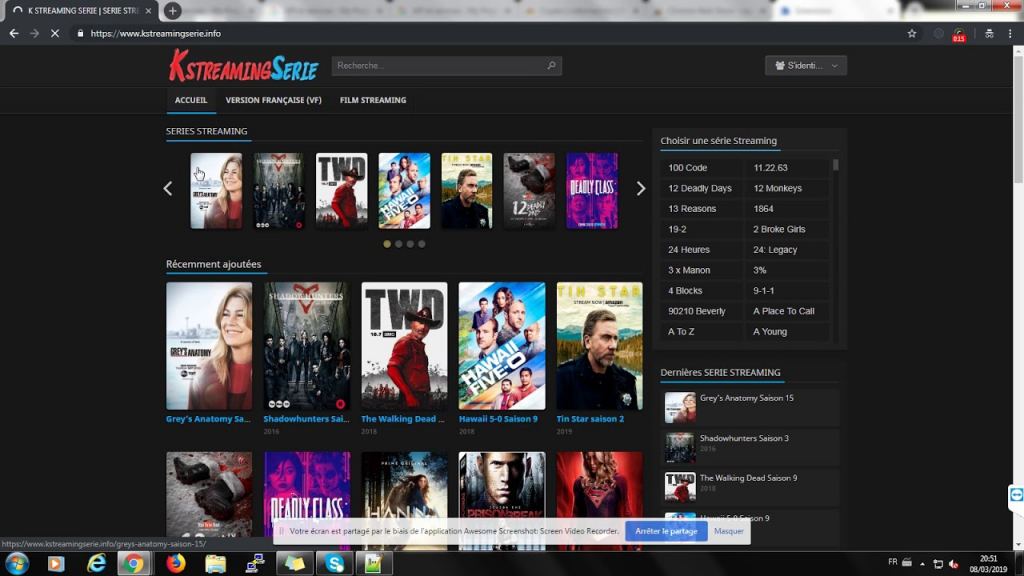Select the fourth carousel page dot

tap(422, 244)
